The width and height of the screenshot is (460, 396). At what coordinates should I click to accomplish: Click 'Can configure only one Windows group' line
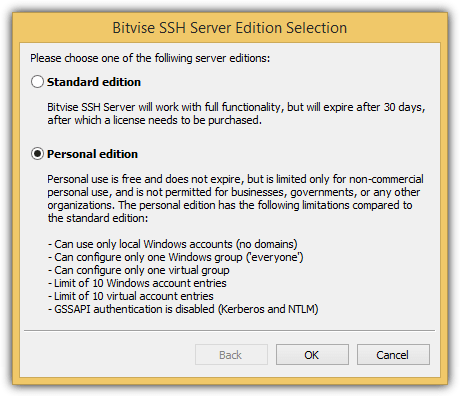coord(175,257)
